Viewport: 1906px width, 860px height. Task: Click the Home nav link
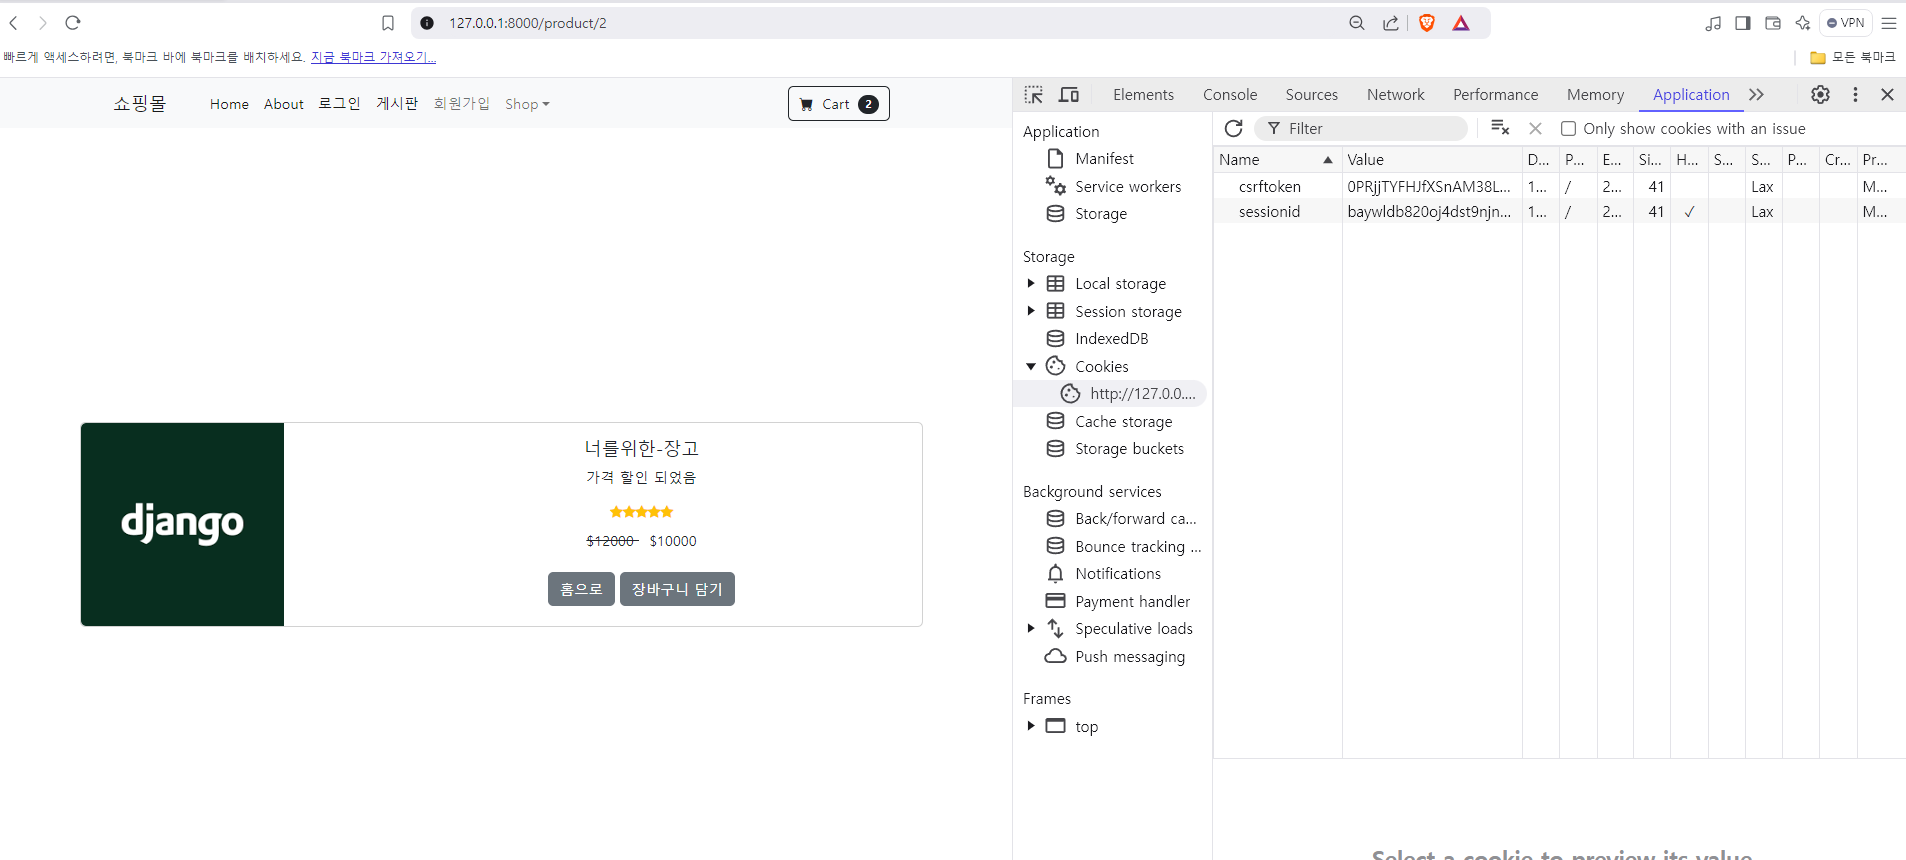[x=229, y=104]
